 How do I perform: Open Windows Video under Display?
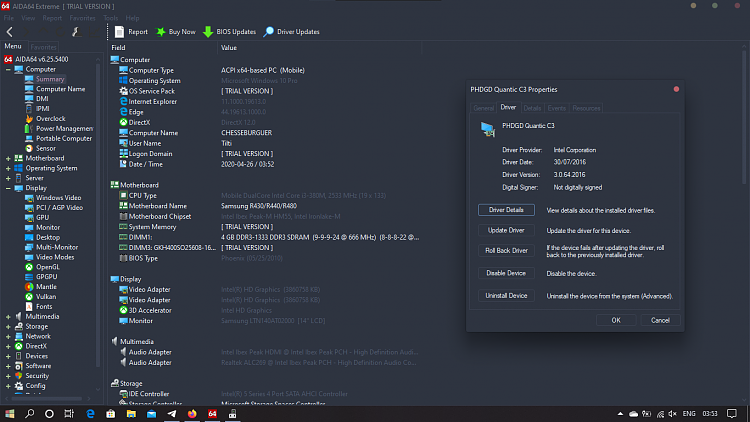[x=58, y=198]
